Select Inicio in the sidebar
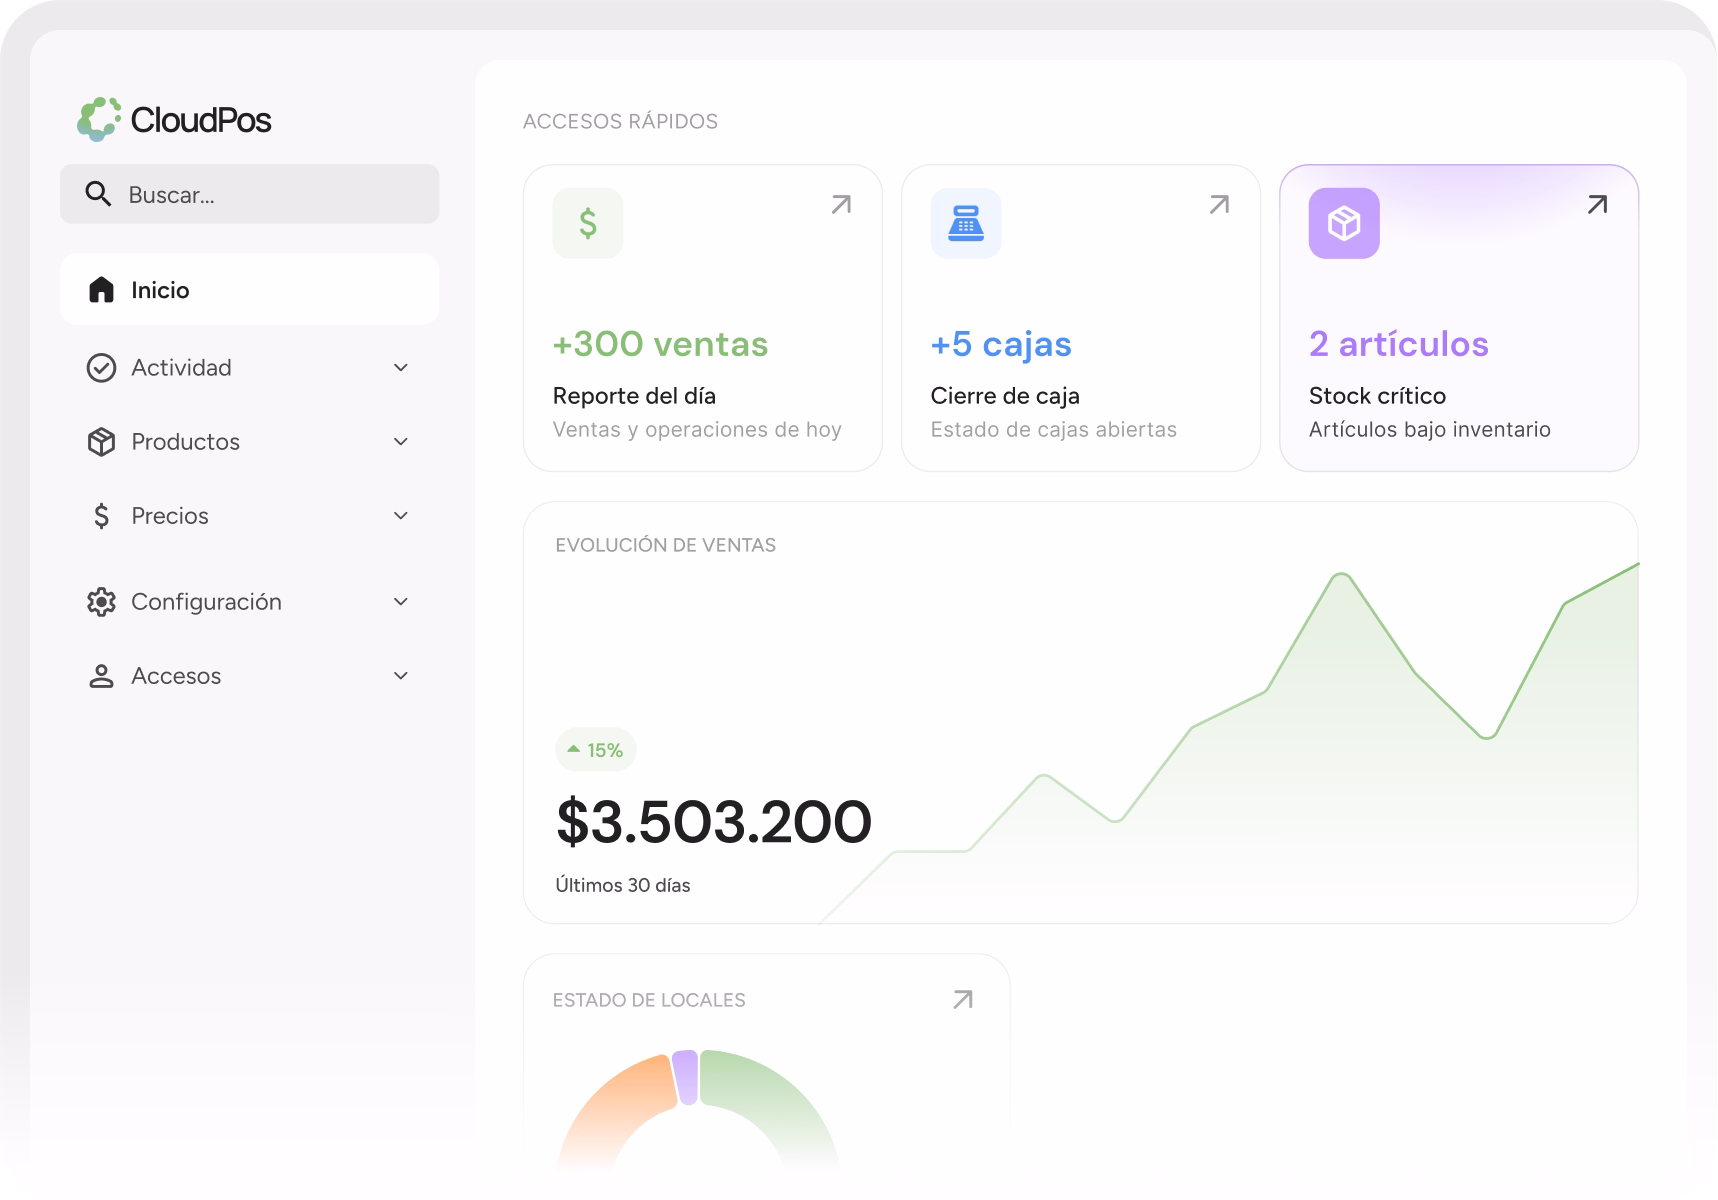1718x1200 pixels. 250,289
